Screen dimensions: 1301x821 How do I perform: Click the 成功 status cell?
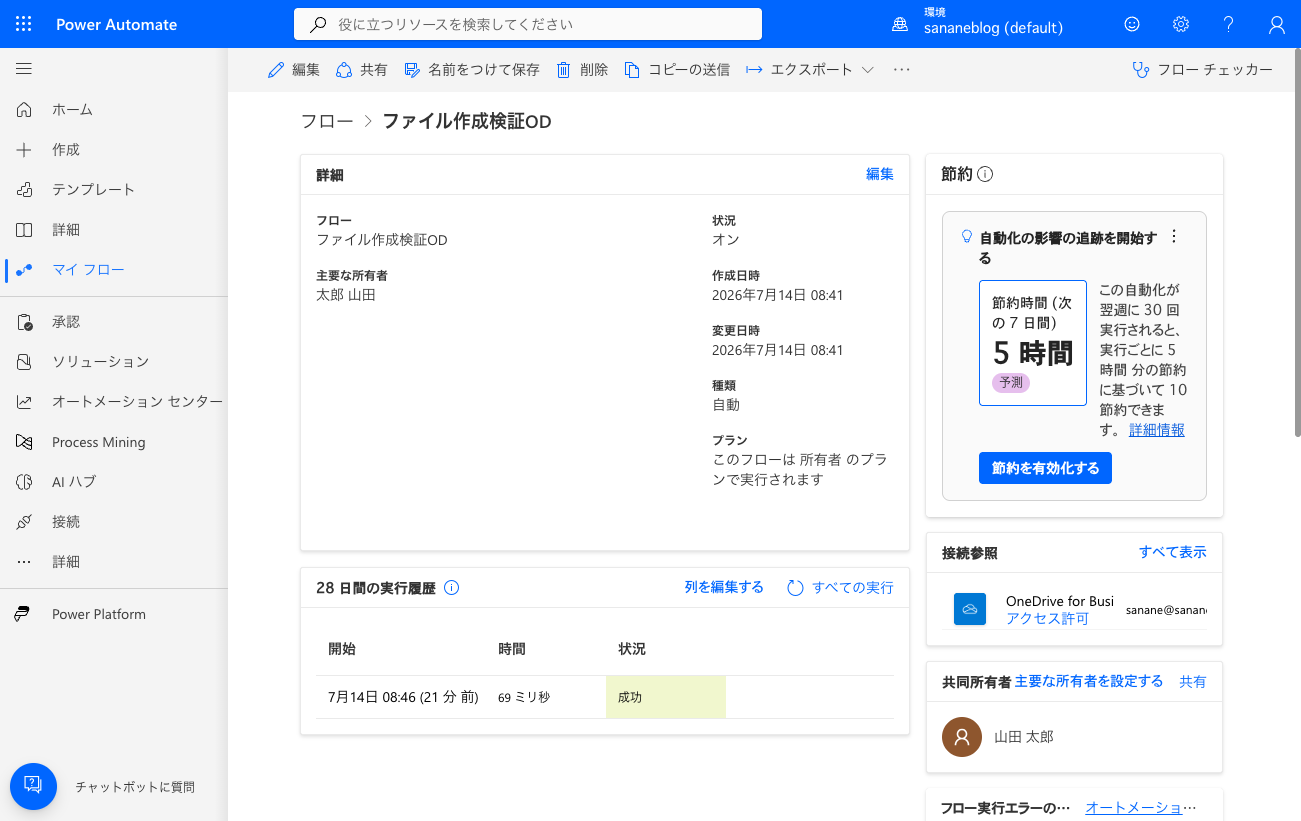666,697
